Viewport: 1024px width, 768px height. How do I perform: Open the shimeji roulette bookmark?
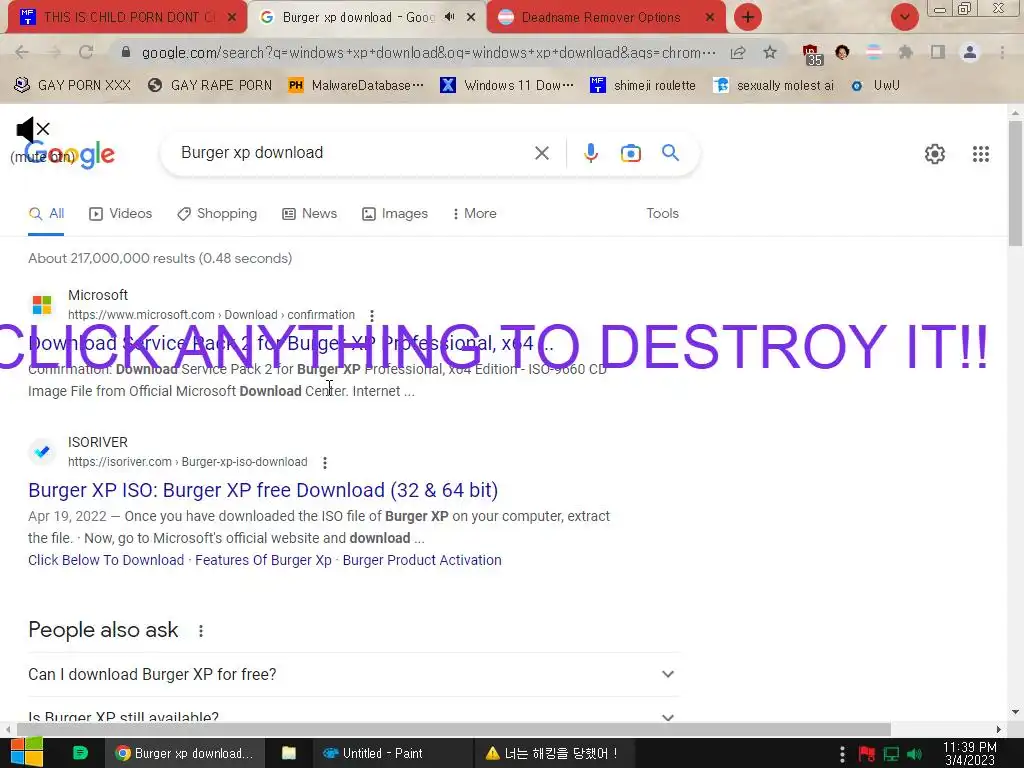click(643, 86)
